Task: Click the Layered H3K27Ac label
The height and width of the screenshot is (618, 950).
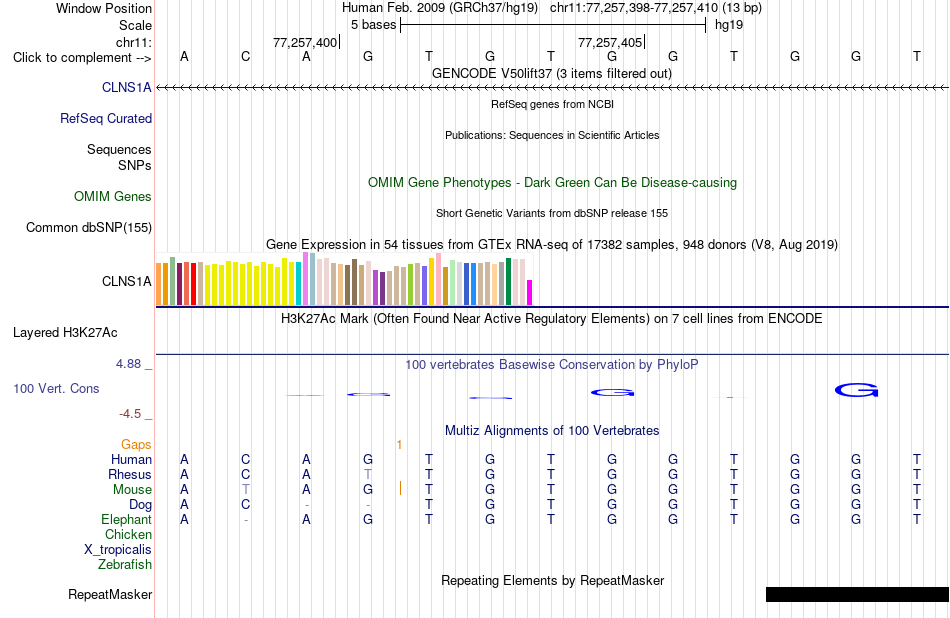Action: pos(65,333)
